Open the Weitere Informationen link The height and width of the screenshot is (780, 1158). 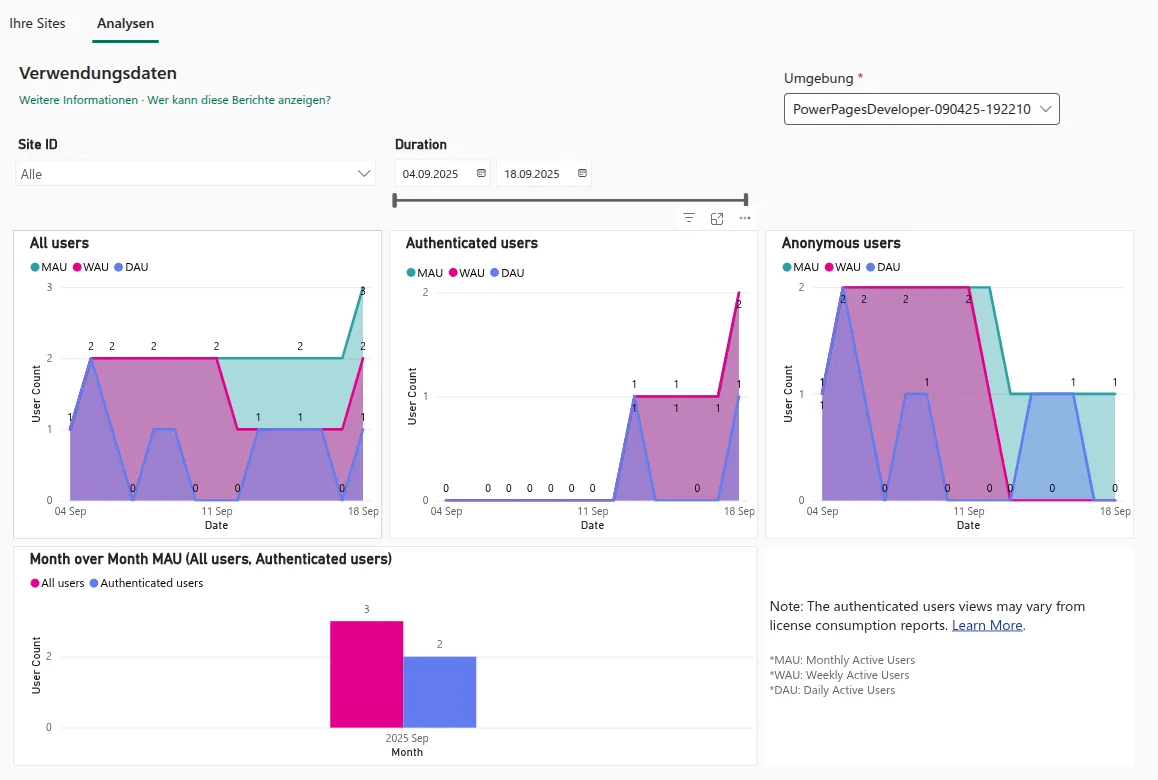point(78,100)
